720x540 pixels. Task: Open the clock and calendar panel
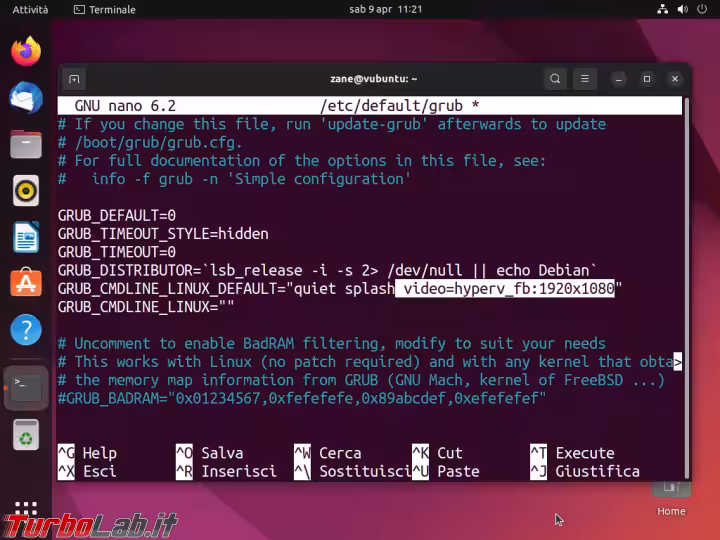pyautogui.click(x=385, y=9)
